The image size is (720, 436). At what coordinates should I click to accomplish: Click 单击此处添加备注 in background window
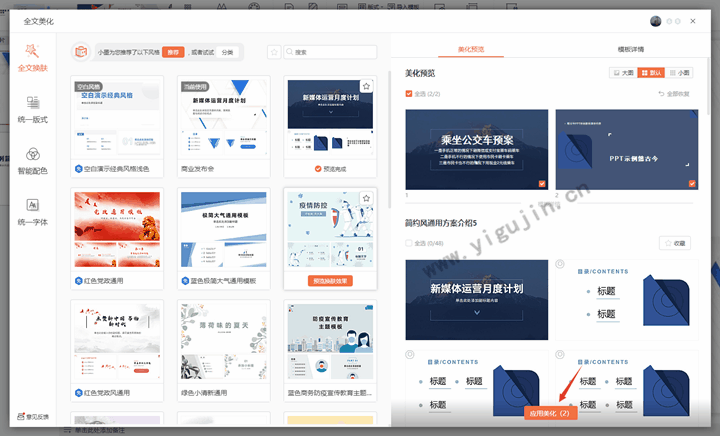[x=100, y=430]
